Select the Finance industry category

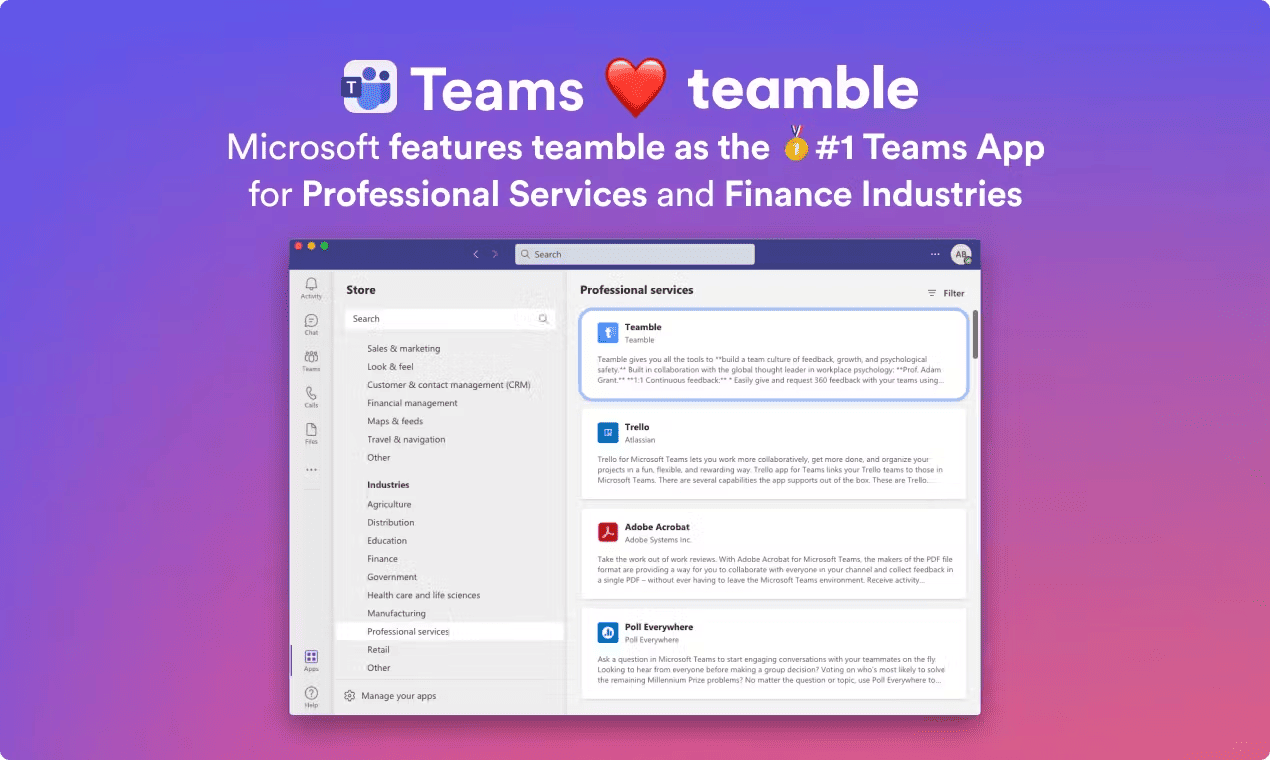click(x=382, y=559)
